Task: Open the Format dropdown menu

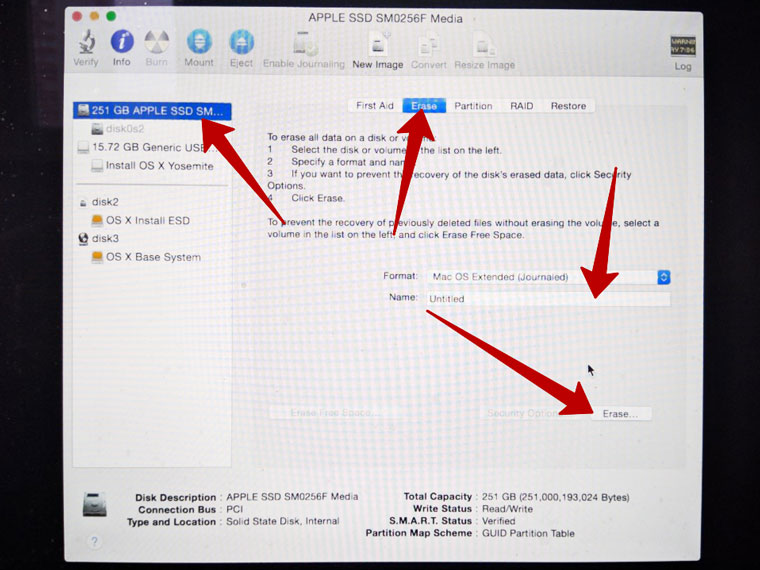Action: pos(548,277)
